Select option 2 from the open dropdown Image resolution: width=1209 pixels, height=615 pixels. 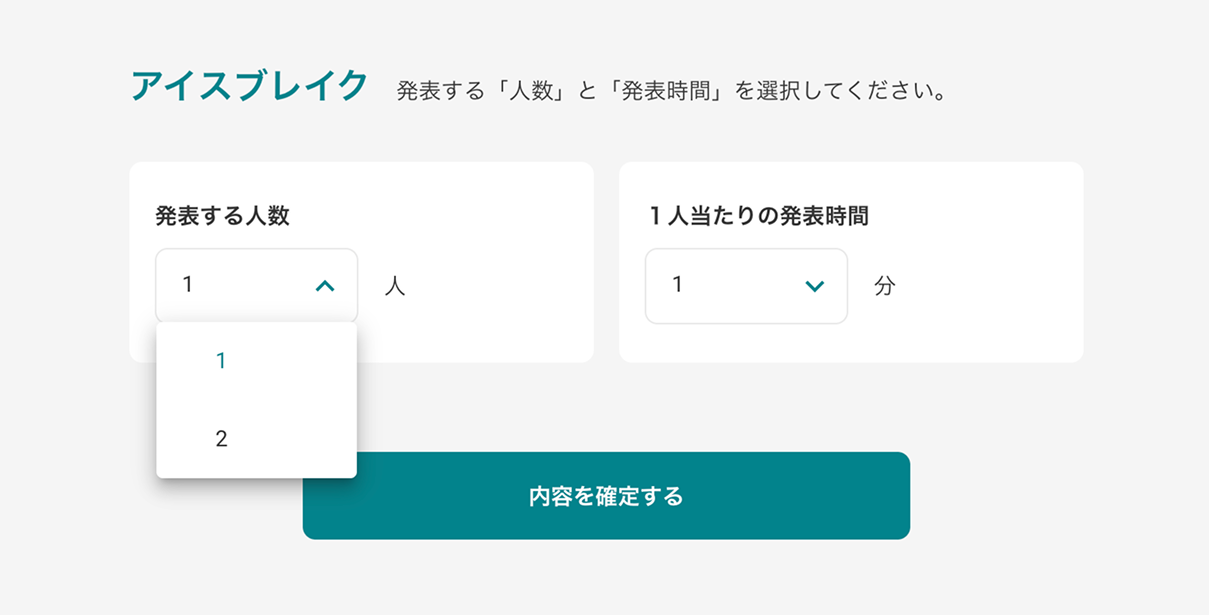(221, 437)
